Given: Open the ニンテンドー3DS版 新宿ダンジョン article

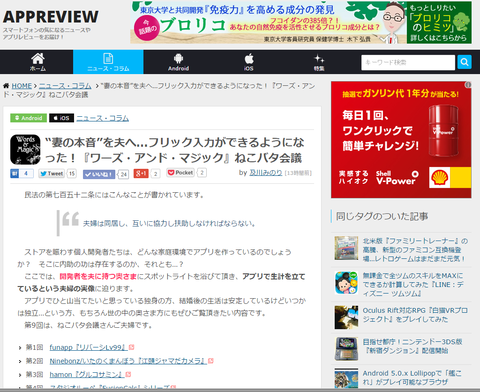Looking at the screenshot, I should [x=412, y=346].
